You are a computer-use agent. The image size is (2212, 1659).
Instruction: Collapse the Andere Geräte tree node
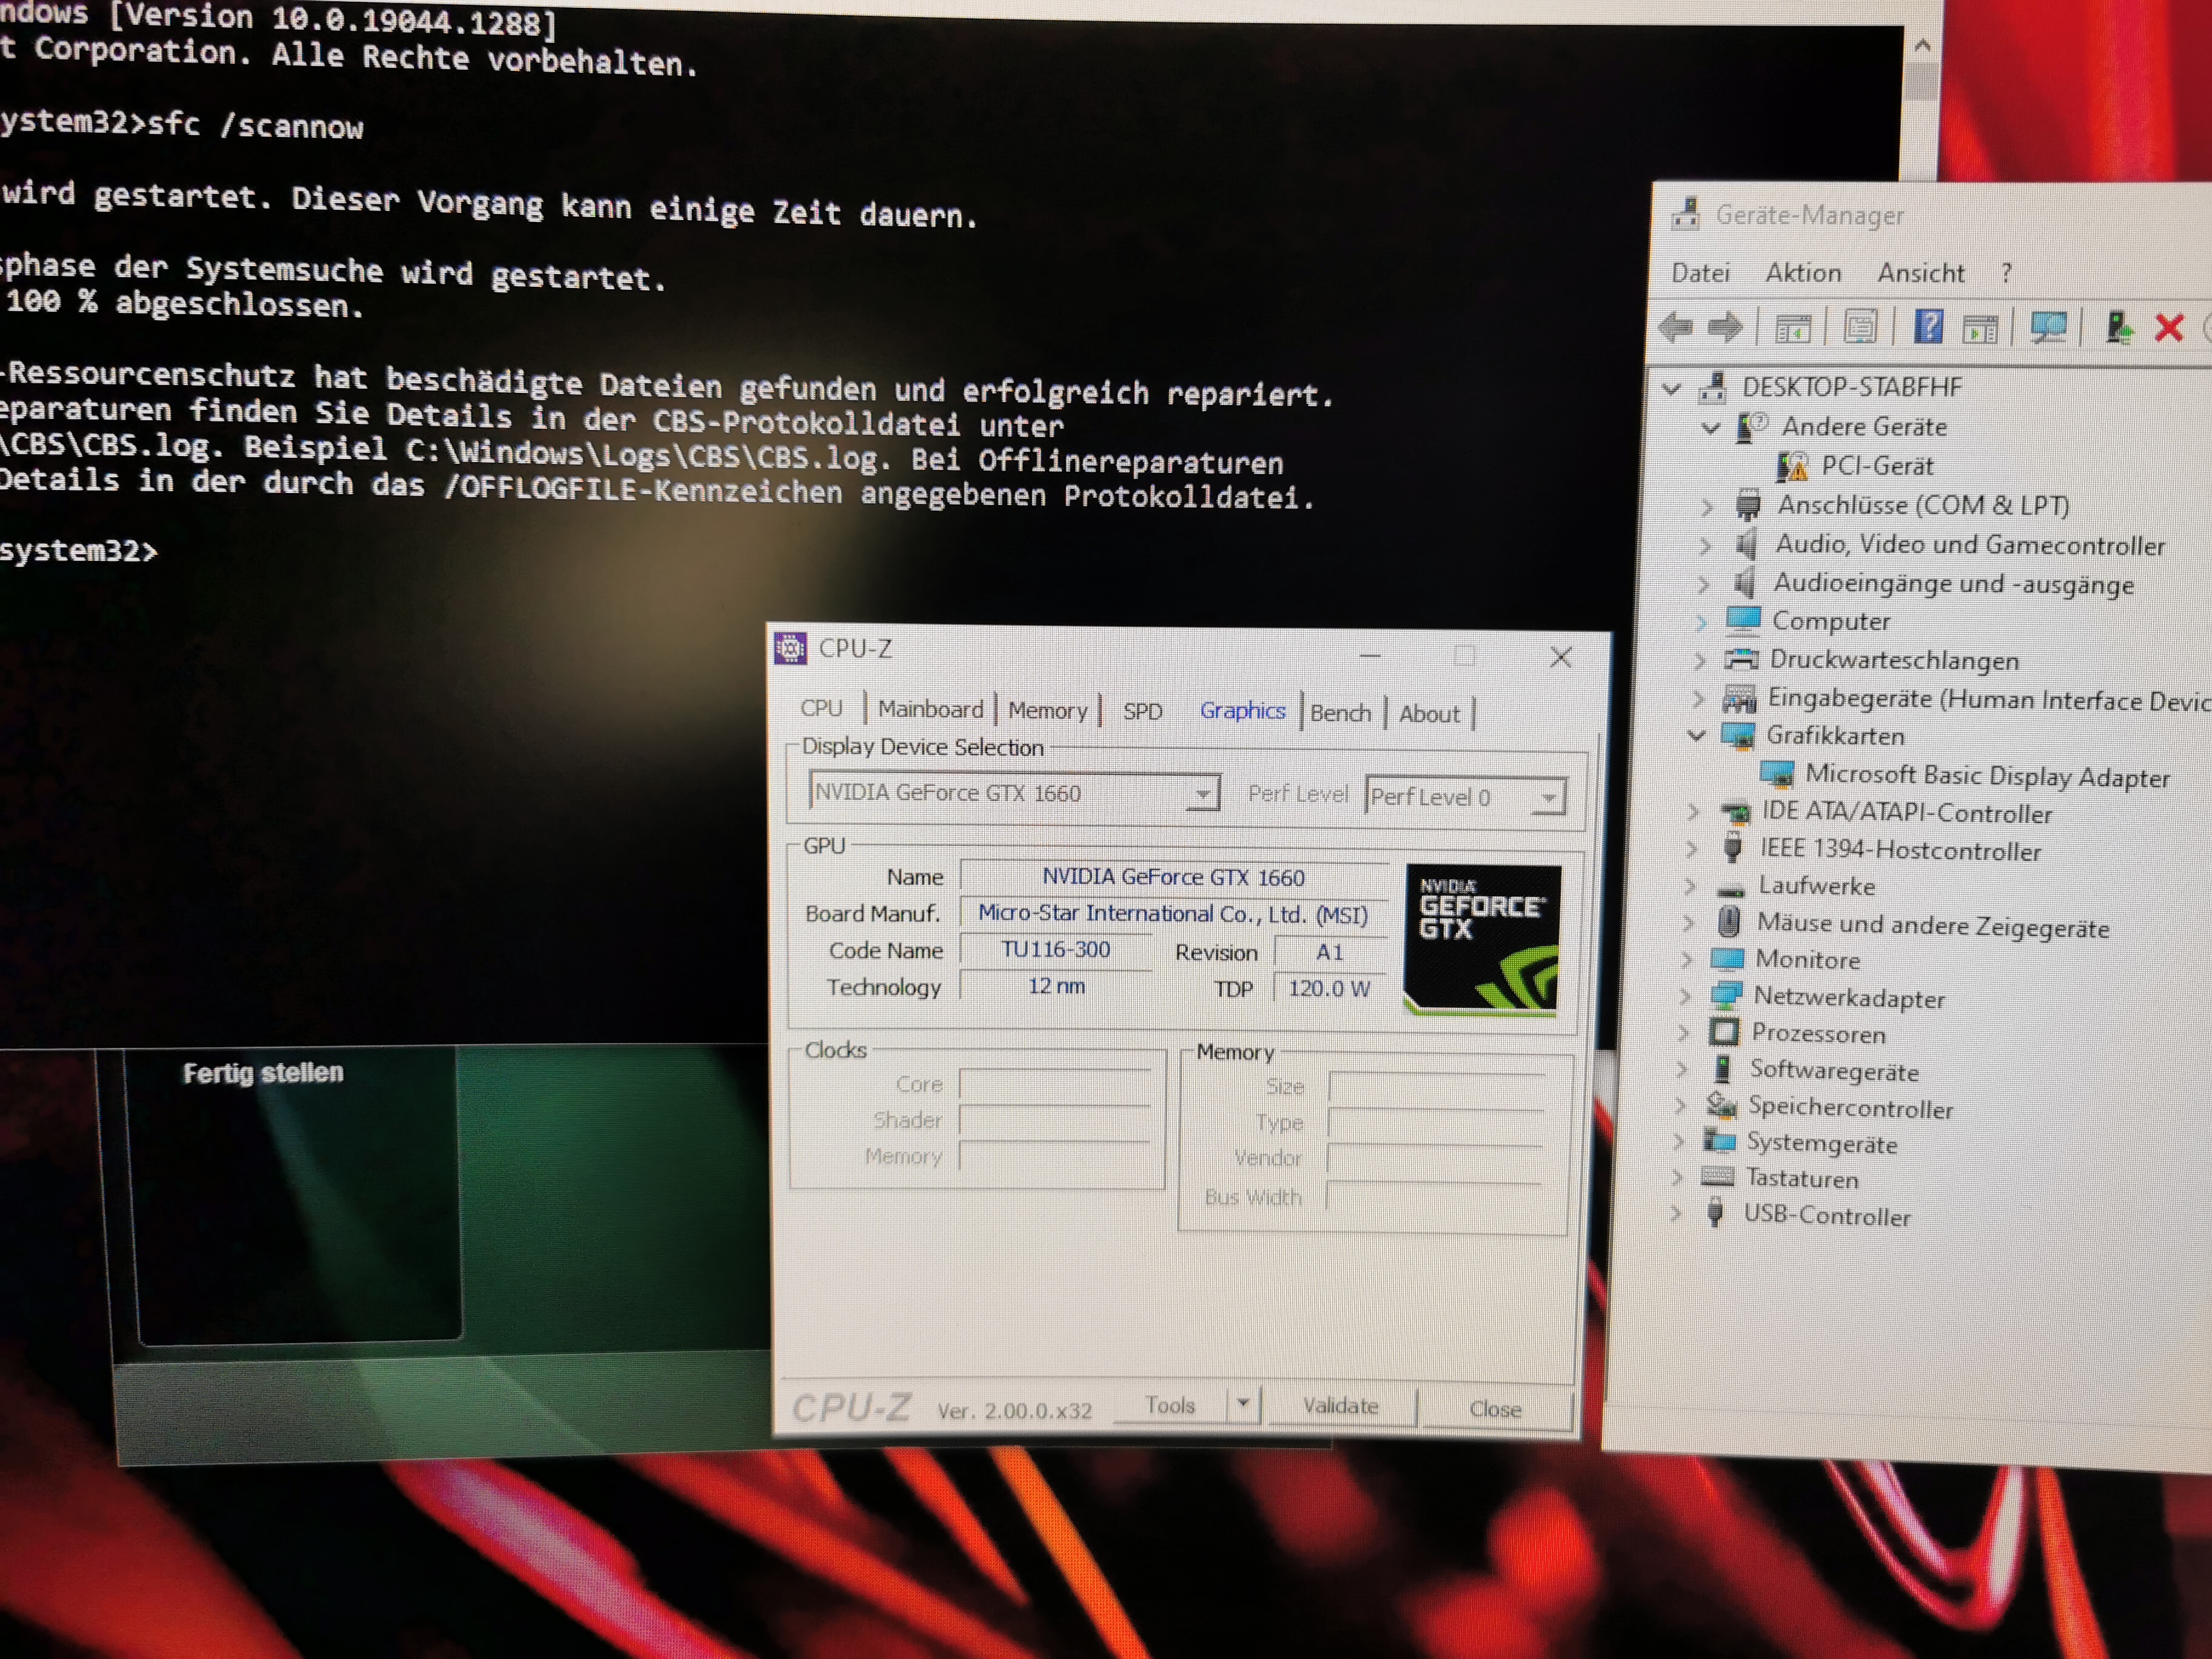1711,428
